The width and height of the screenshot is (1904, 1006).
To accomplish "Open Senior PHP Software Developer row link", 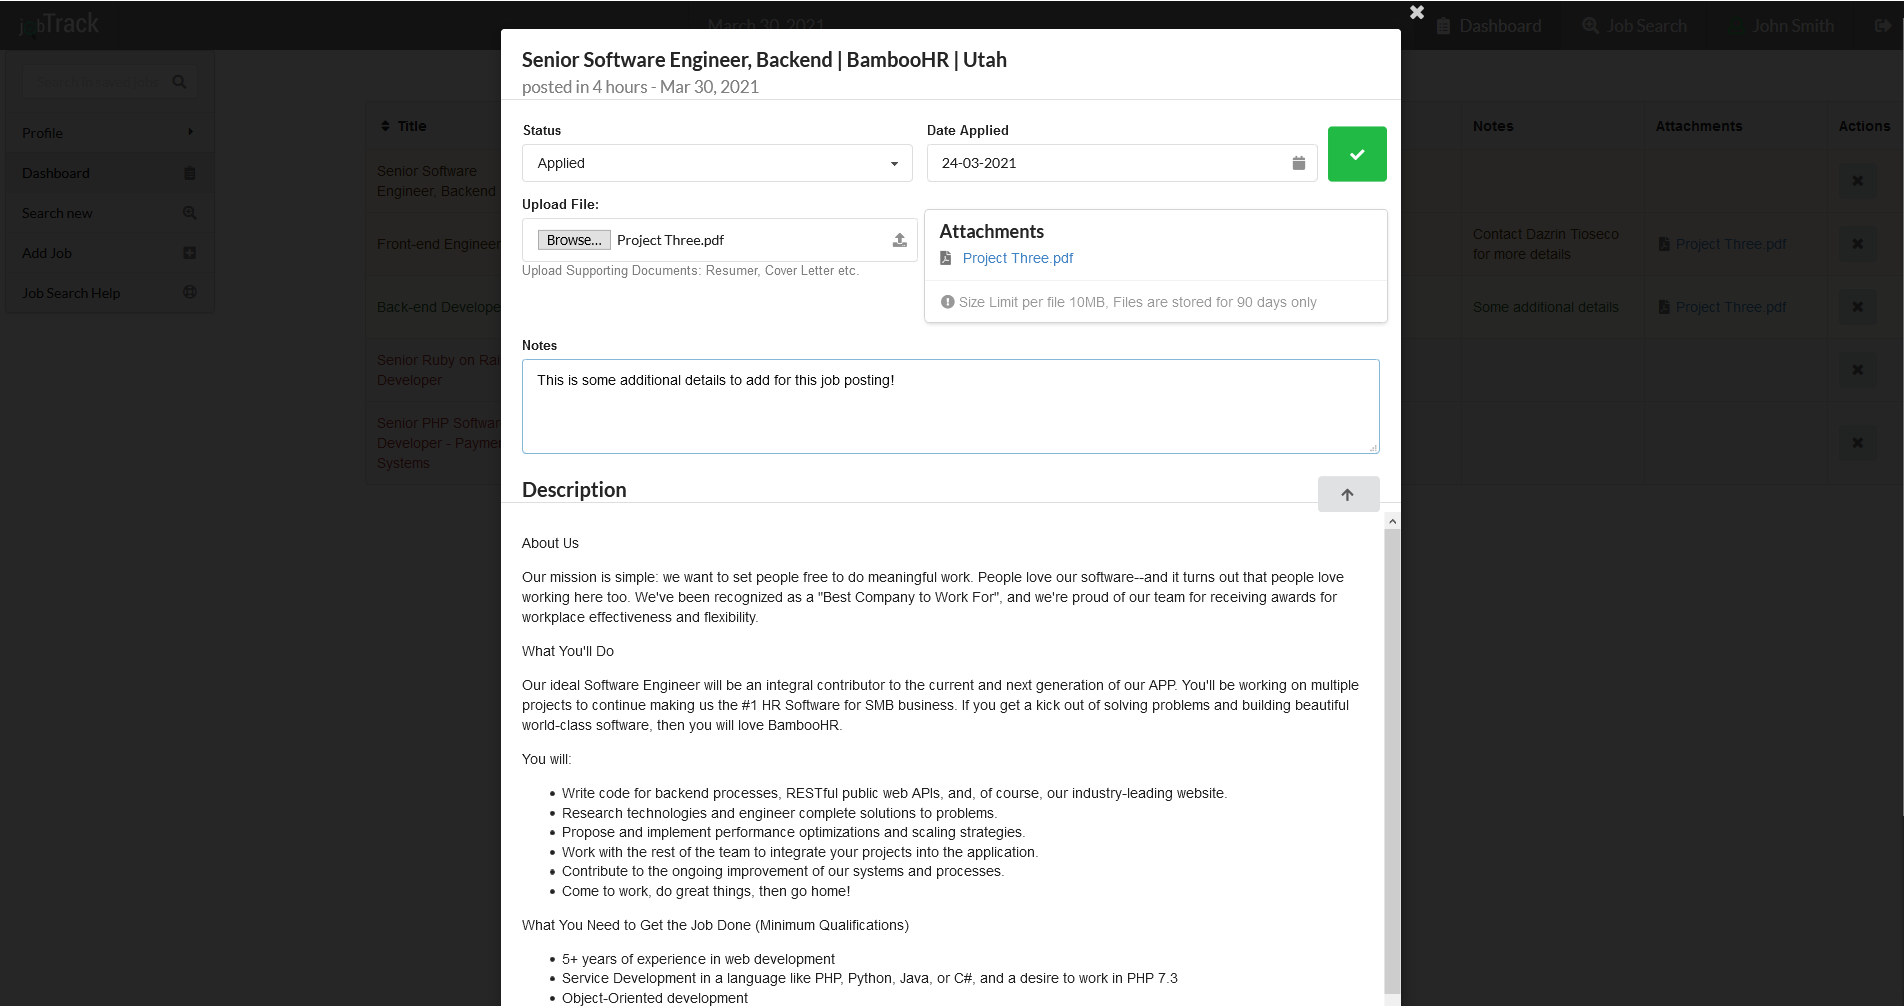I will click(438, 443).
